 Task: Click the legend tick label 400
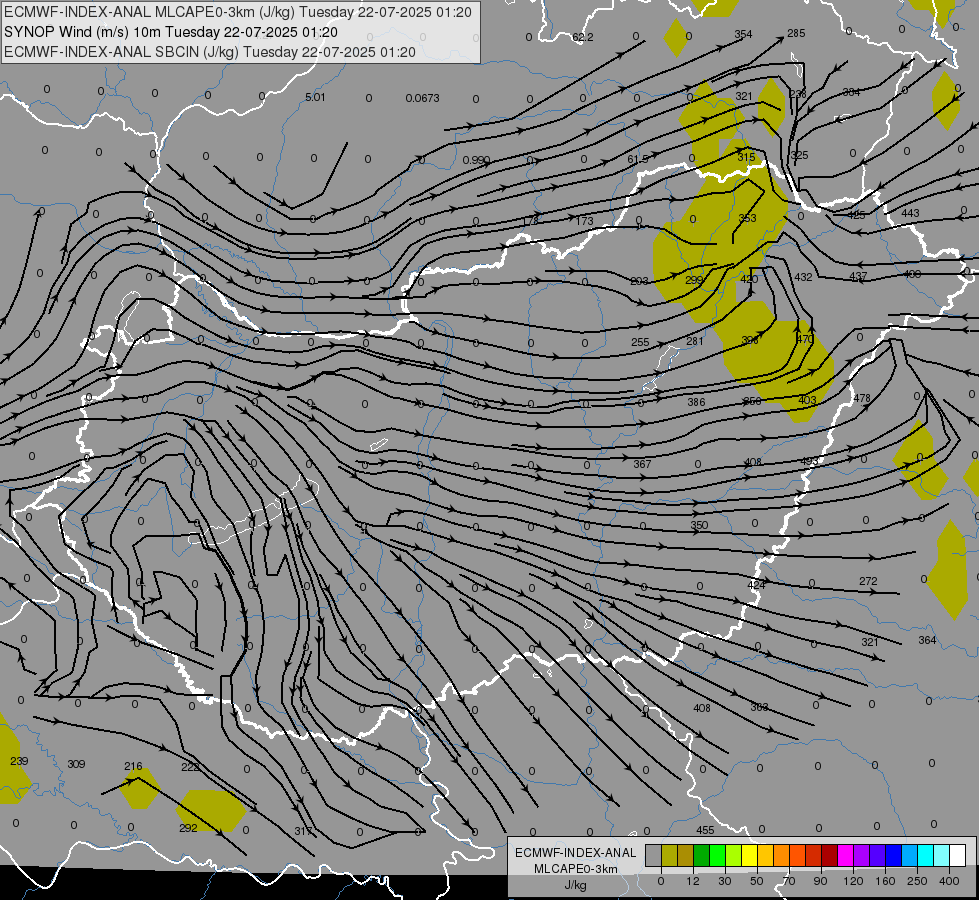(x=949, y=881)
